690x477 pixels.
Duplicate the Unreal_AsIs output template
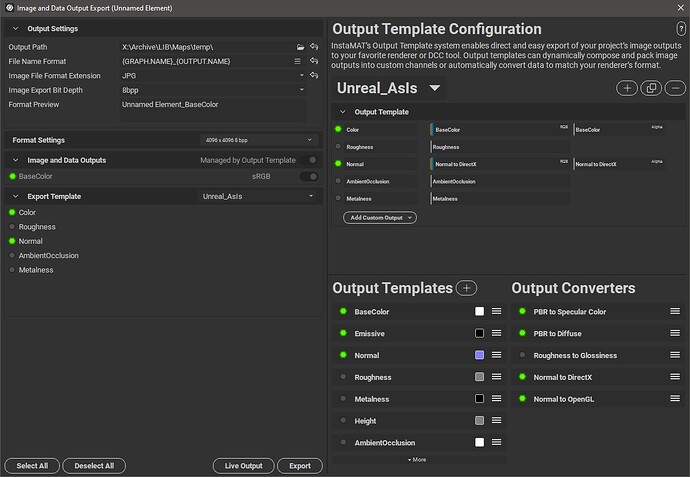click(x=651, y=89)
